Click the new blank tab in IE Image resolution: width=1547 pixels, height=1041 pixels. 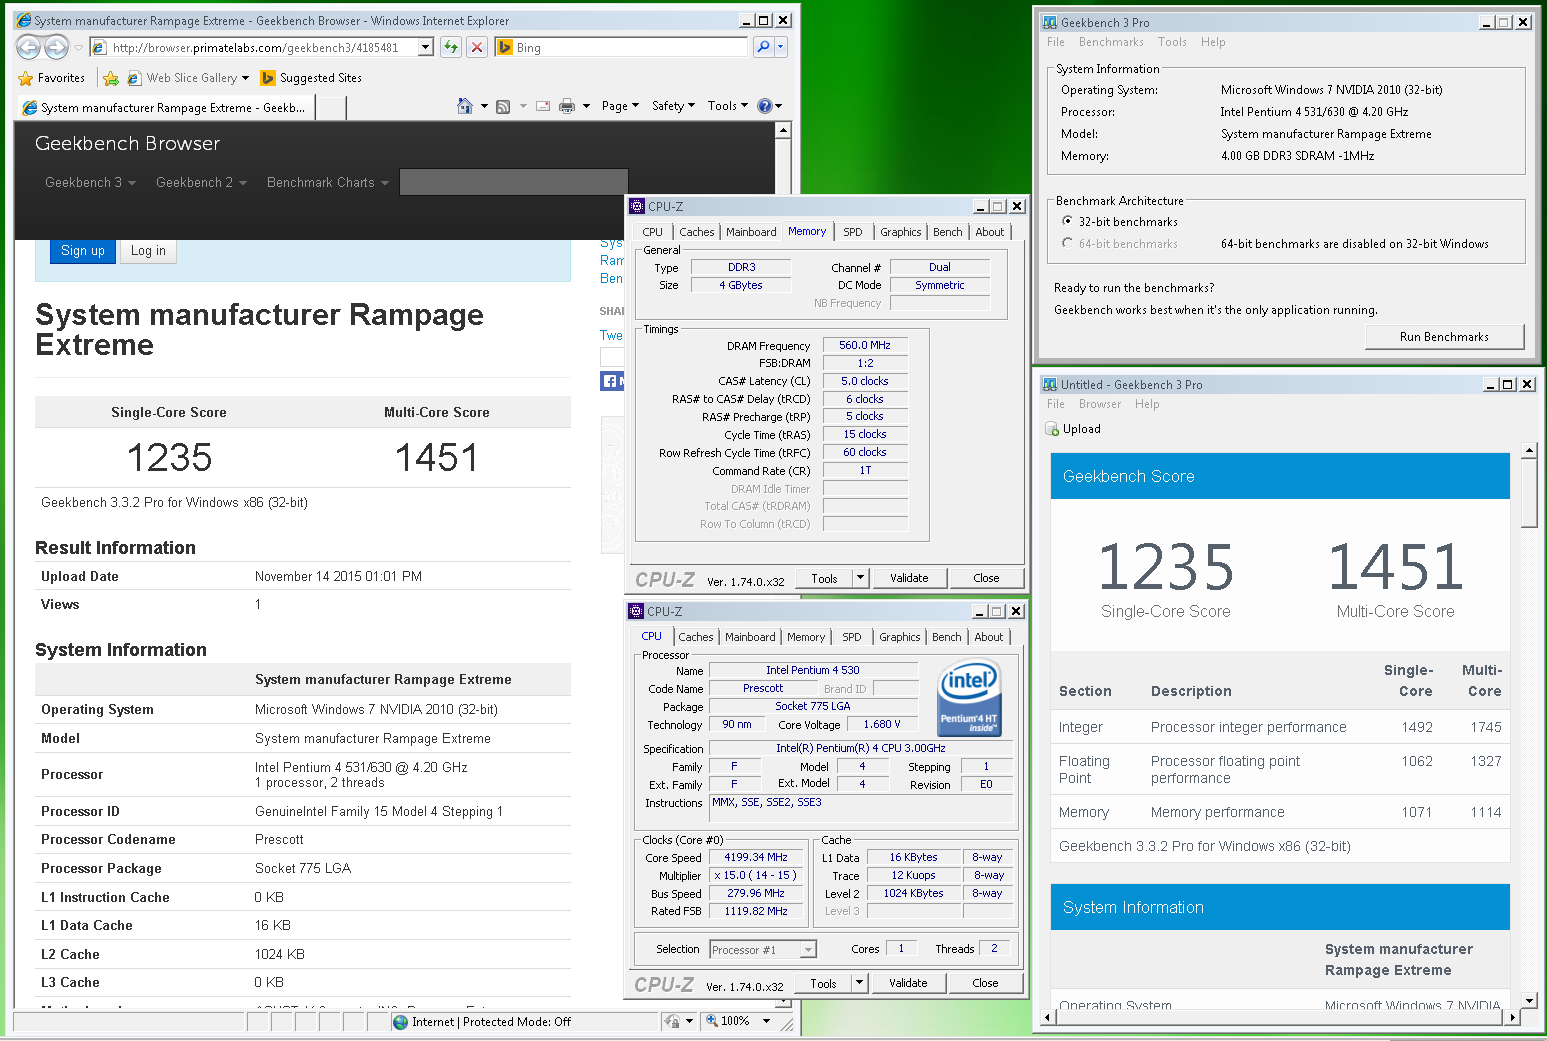point(331,107)
